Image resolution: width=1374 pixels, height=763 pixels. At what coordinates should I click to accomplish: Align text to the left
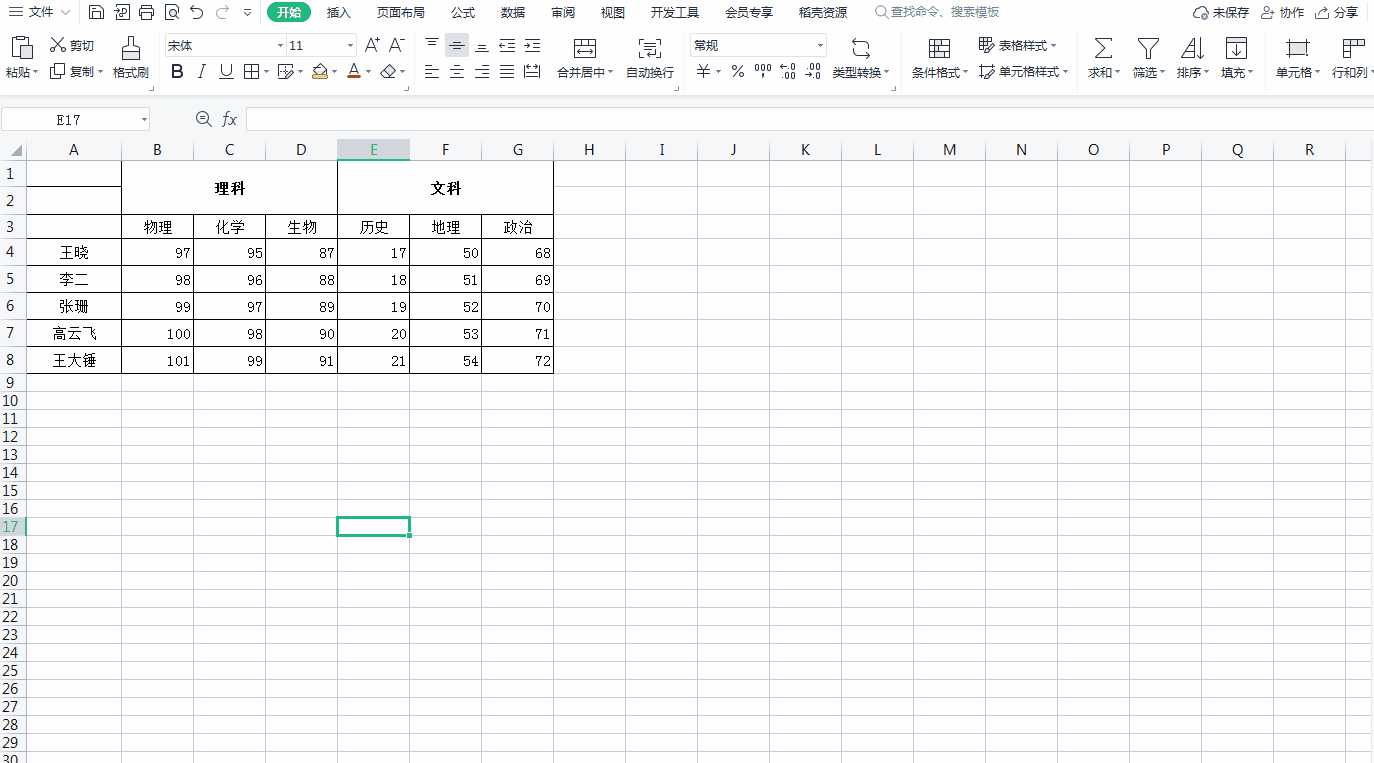pos(432,71)
